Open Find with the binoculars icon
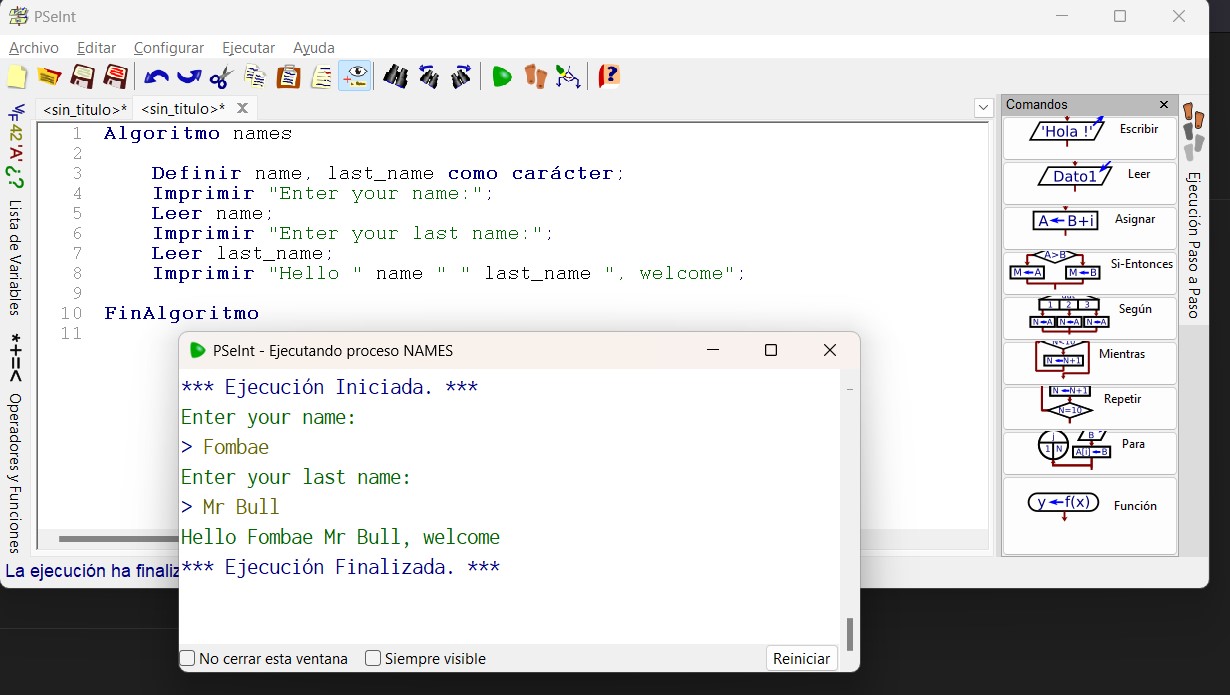The width and height of the screenshot is (1230, 695). click(395, 76)
